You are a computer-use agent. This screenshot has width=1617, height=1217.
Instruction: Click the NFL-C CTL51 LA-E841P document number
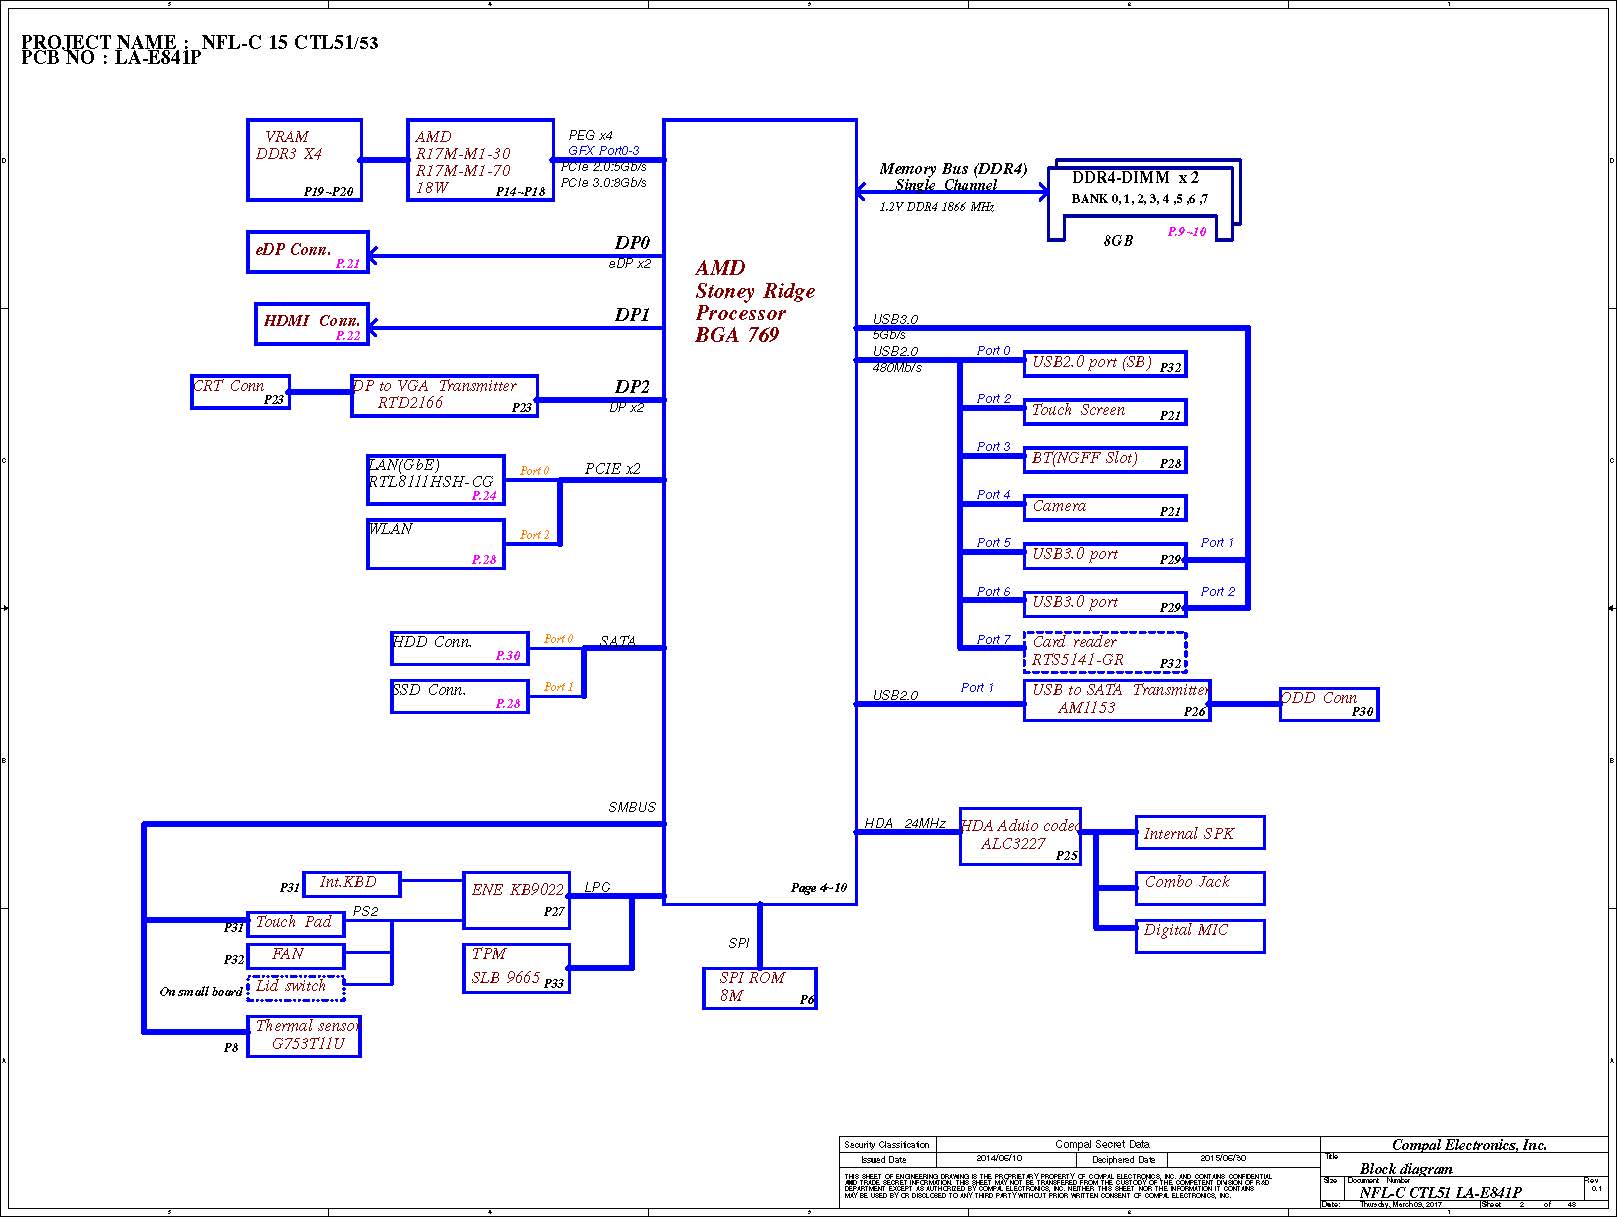click(x=1440, y=1192)
